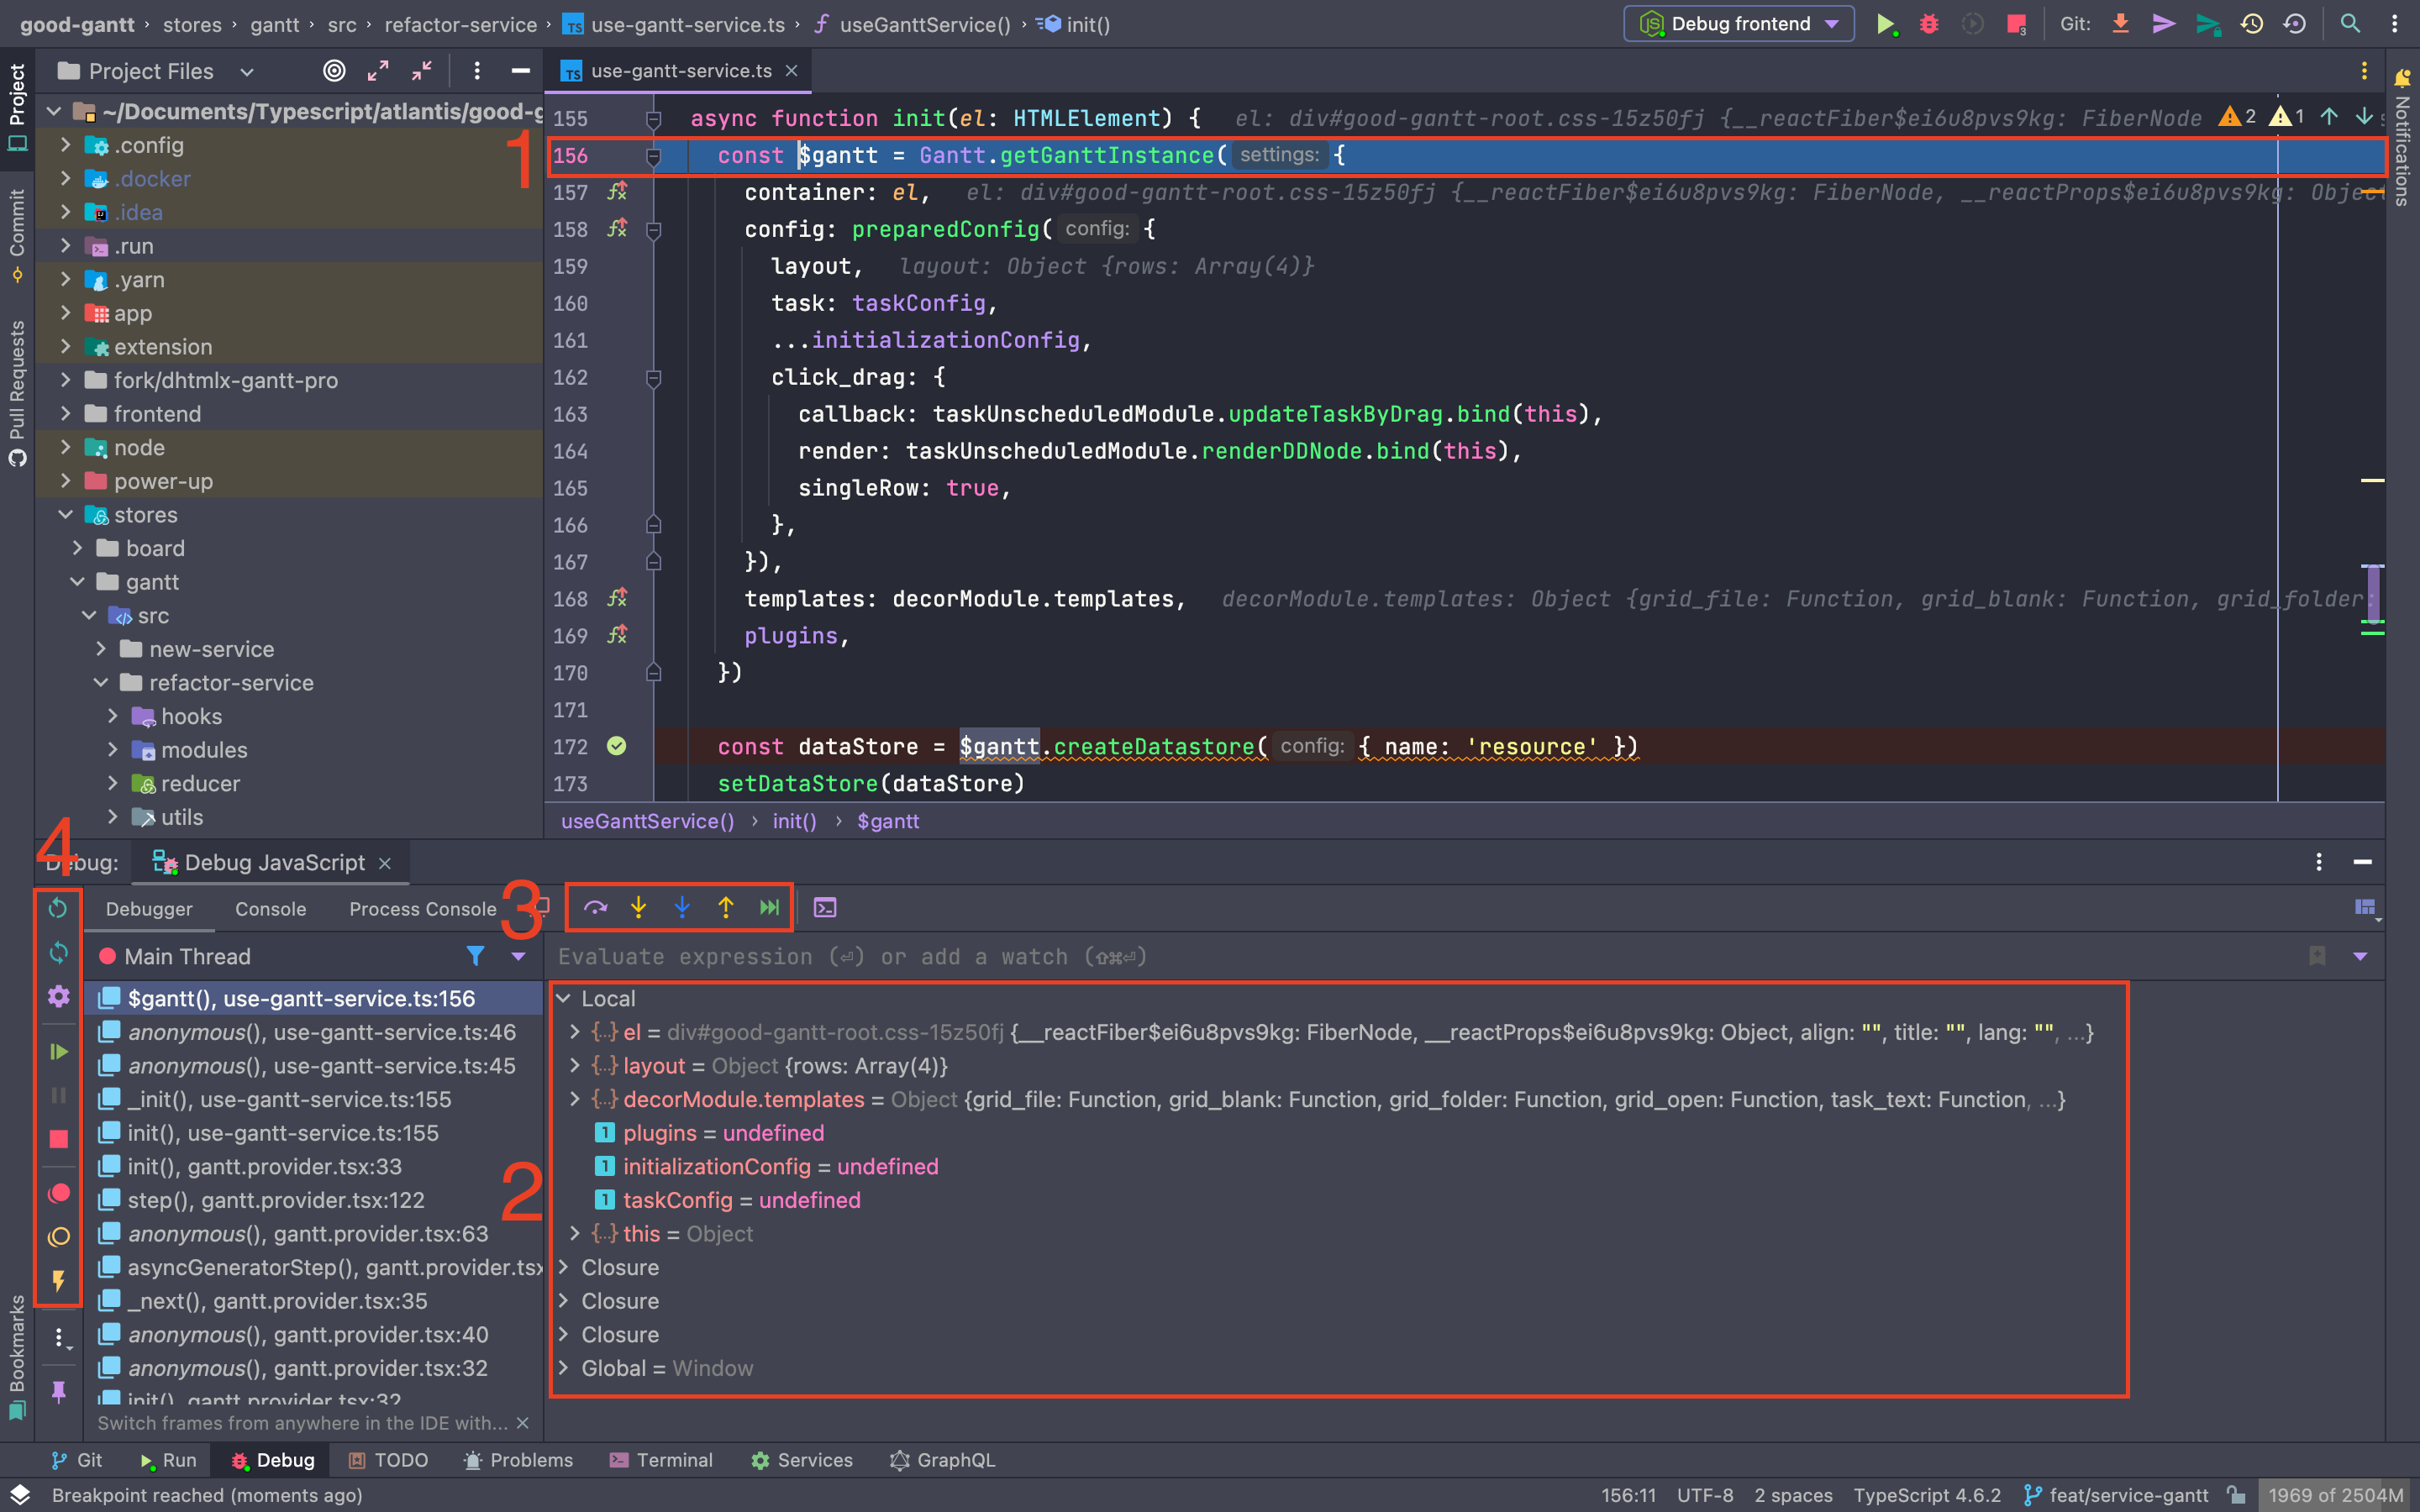
Task: Resume program execution in debug sidebar
Action: coord(58,1051)
